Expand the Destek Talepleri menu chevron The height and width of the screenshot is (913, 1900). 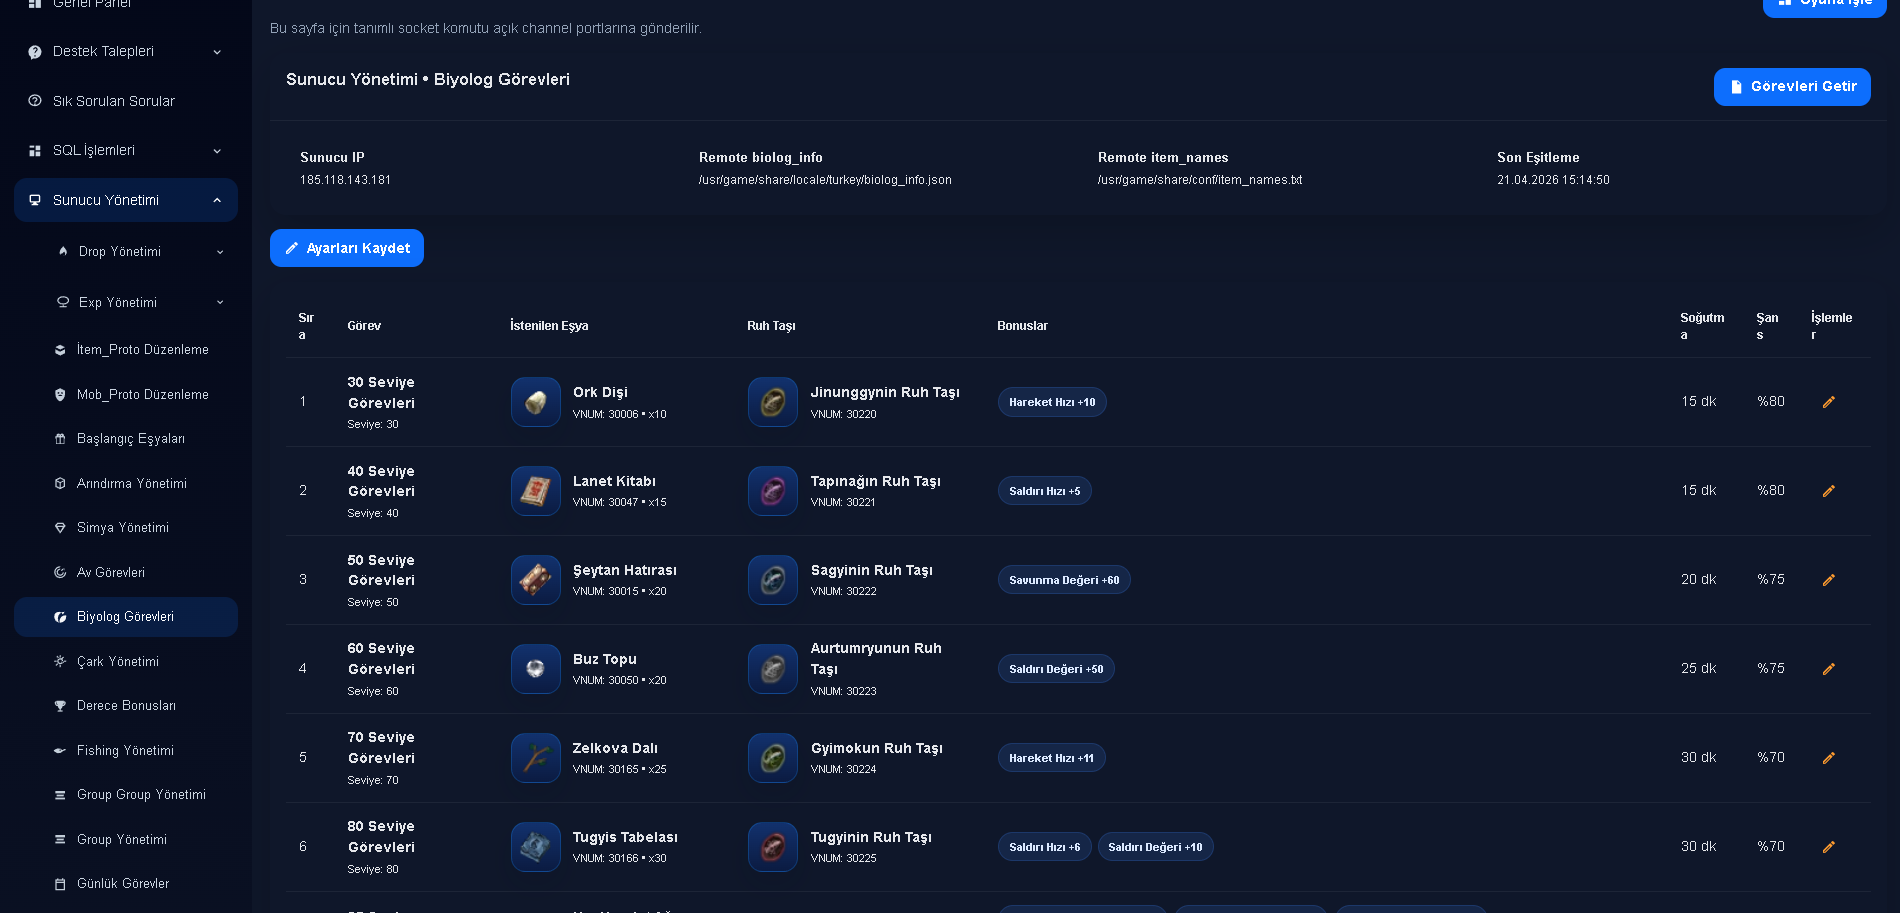pos(217,52)
